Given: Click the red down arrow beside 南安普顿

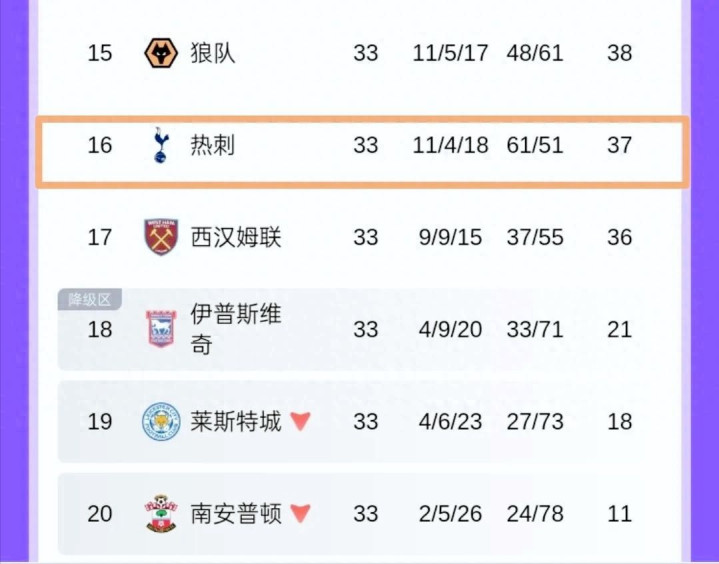Looking at the screenshot, I should coord(300,514).
